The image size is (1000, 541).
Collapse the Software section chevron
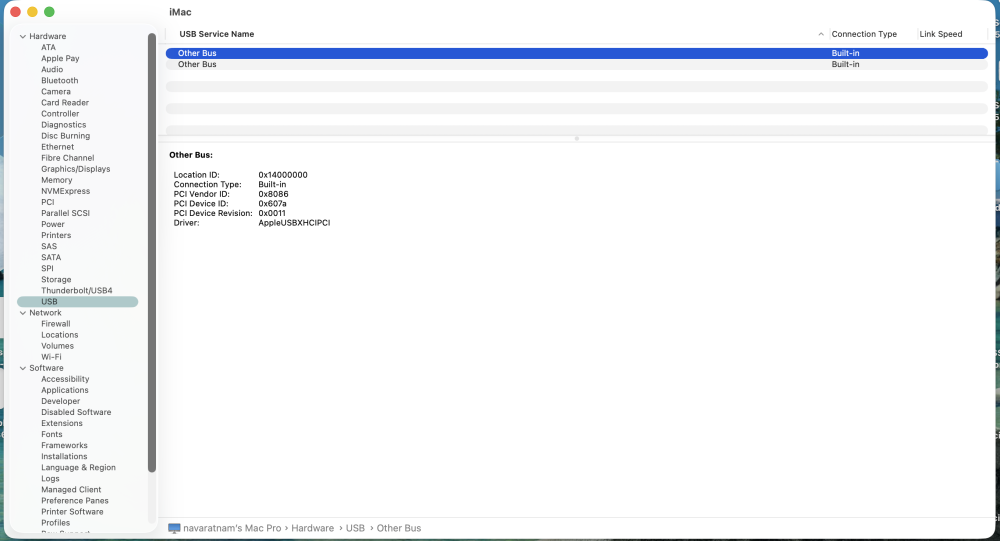click(23, 368)
